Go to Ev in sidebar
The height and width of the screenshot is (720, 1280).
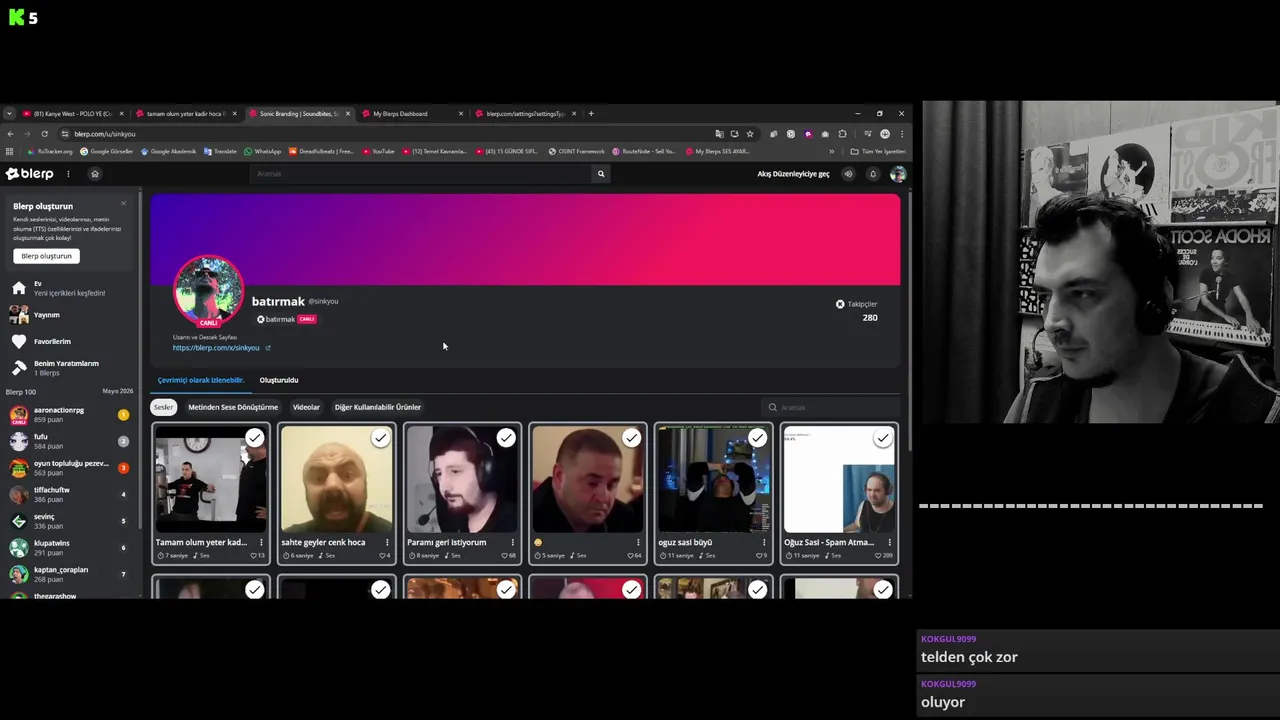[x=70, y=288]
